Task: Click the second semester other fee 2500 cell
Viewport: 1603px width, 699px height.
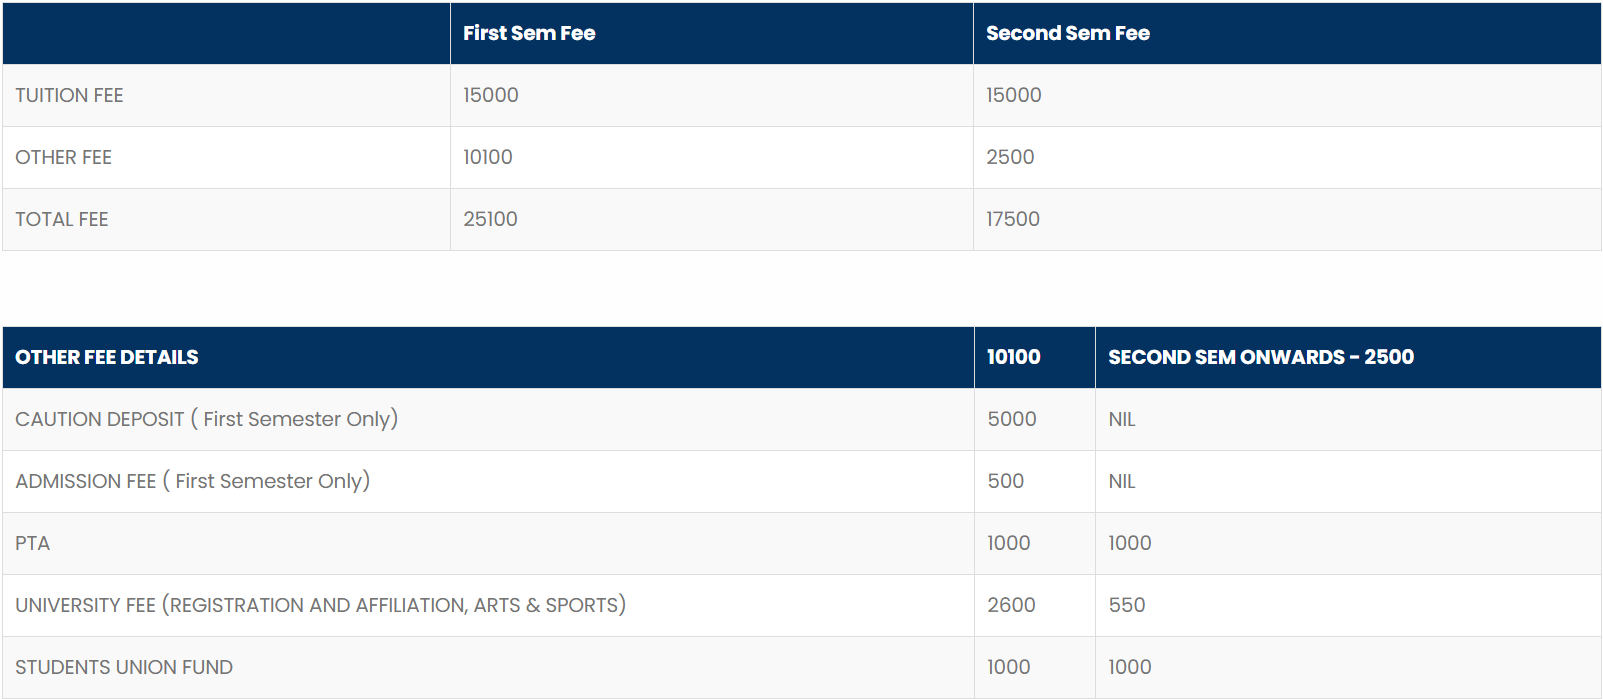Action: [1010, 157]
